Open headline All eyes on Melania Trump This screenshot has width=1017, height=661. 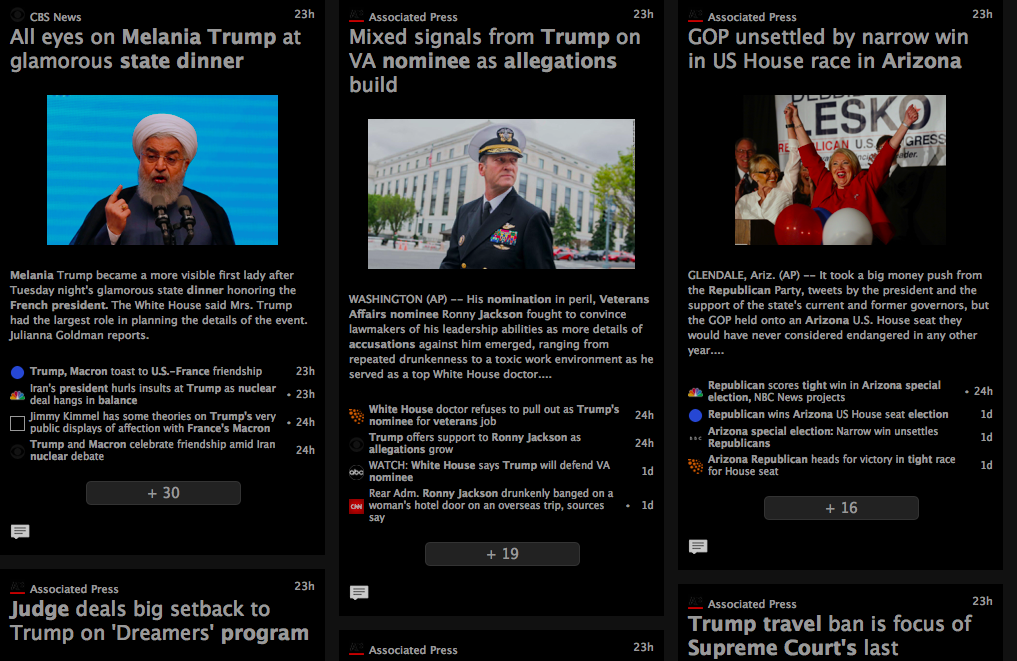coord(156,49)
